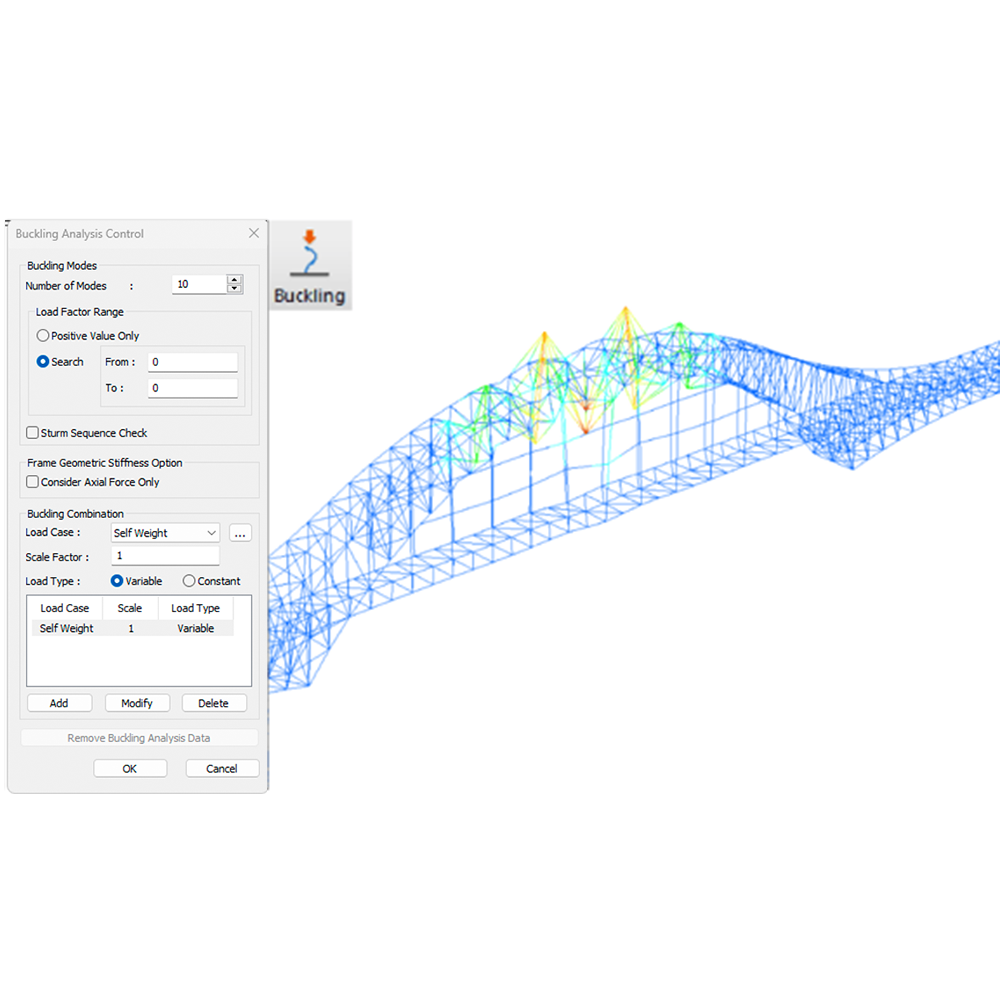Click the To value input field

pyautogui.click(x=192, y=388)
